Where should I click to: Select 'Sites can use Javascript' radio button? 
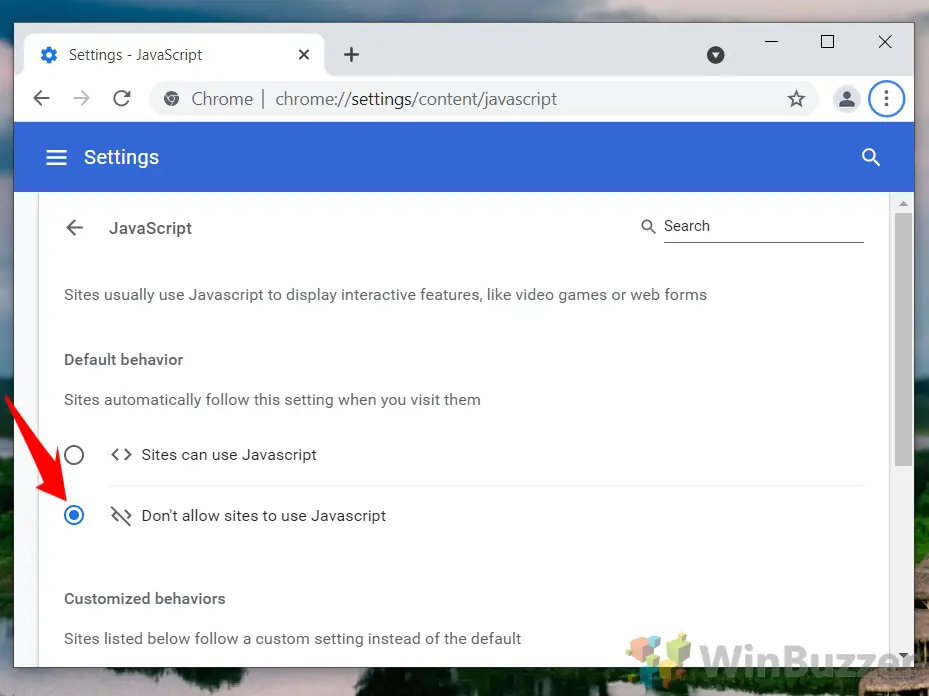[74, 455]
